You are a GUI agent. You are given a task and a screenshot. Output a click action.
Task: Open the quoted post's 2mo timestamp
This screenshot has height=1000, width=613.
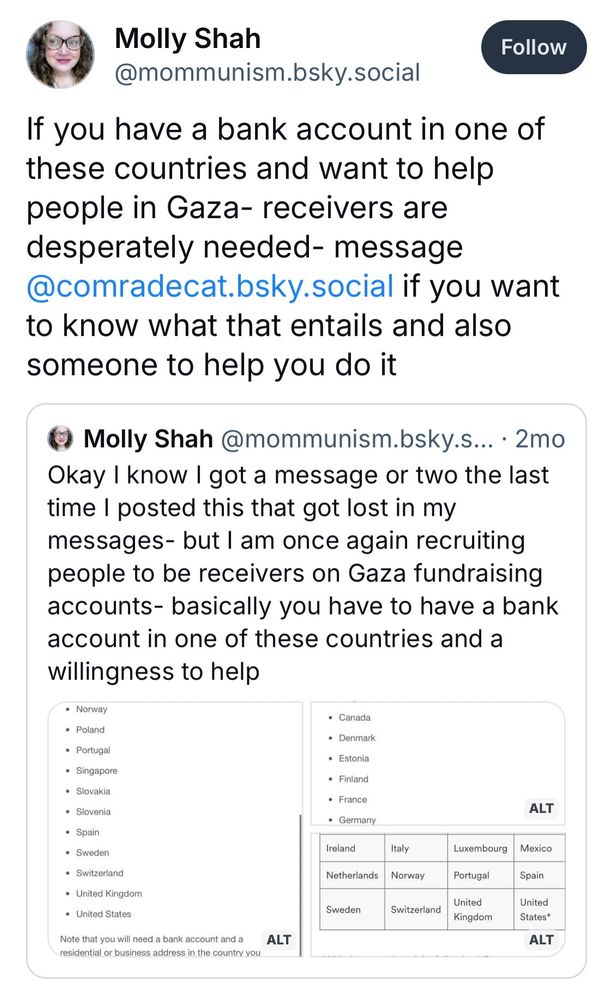click(x=540, y=439)
